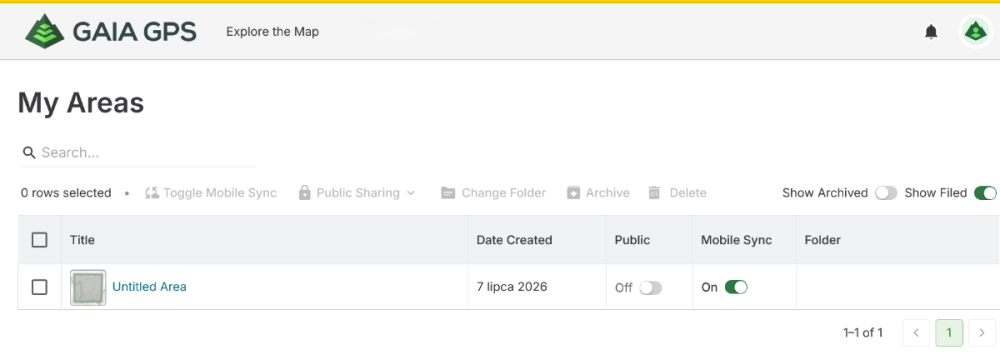
Task: Click the Archive box icon
Action: click(574, 193)
